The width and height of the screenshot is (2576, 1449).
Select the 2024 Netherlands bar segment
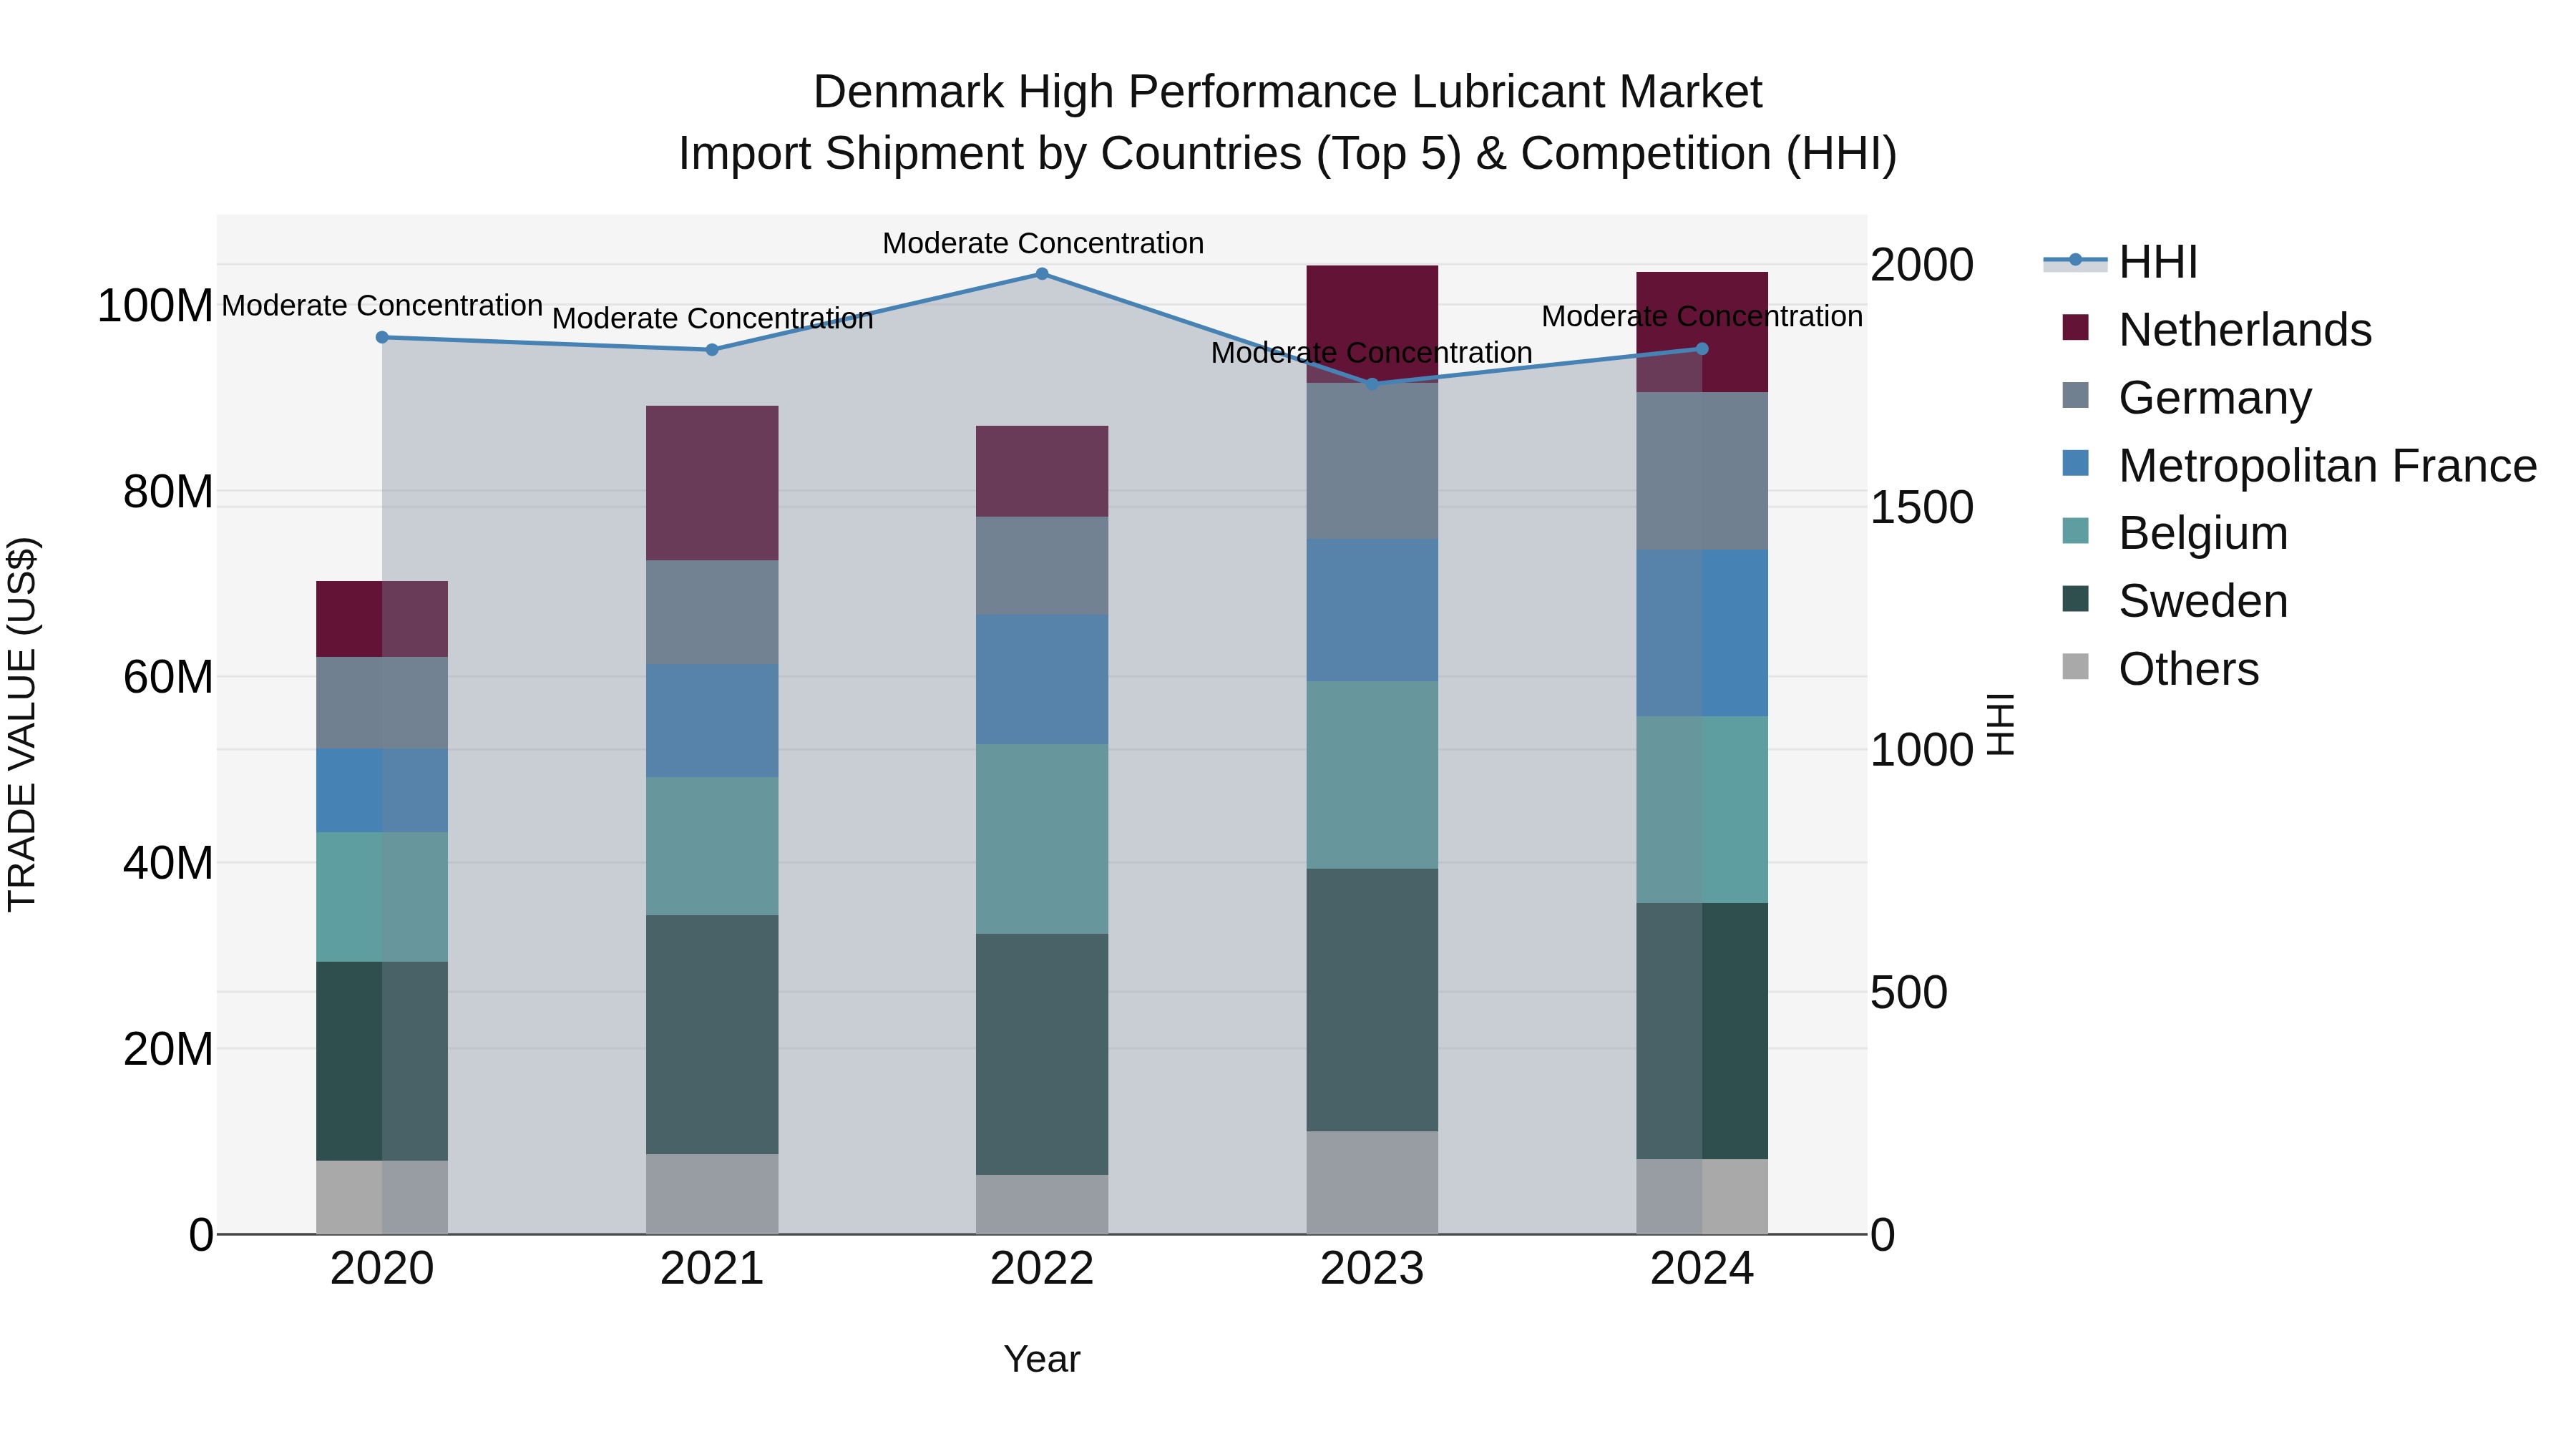[x=1702, y=332]
